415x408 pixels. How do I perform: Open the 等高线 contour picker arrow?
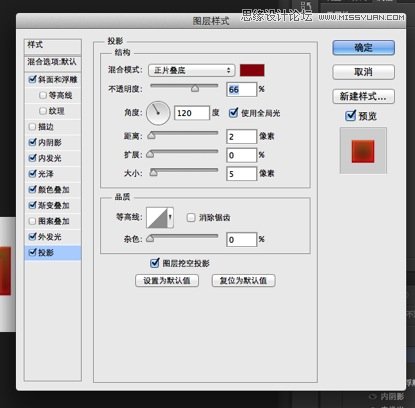click(170, 217)
